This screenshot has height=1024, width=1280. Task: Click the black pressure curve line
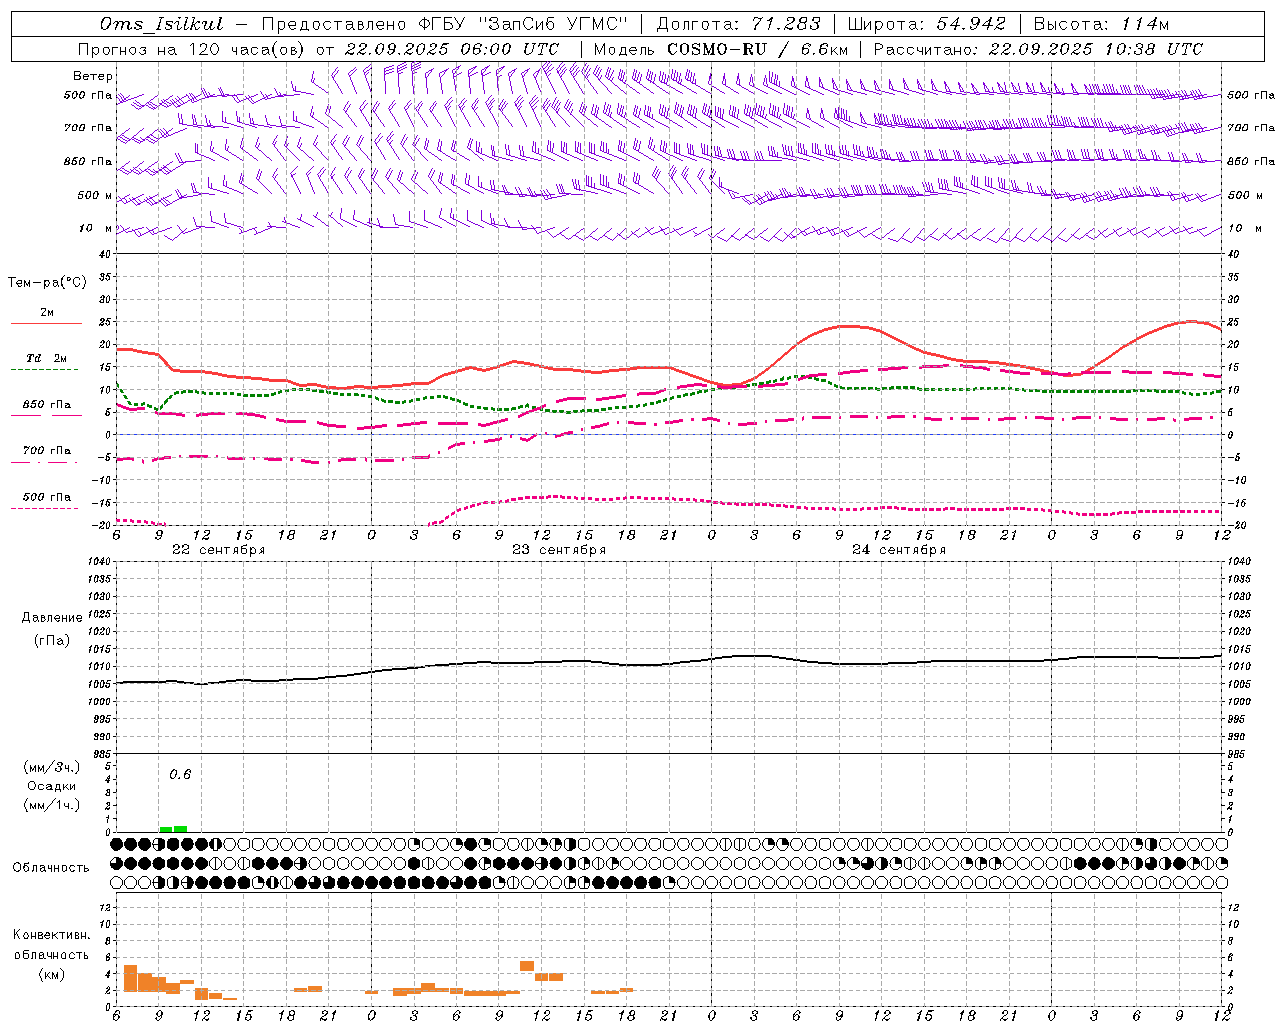pyautogui.click(x=670, y=663)
